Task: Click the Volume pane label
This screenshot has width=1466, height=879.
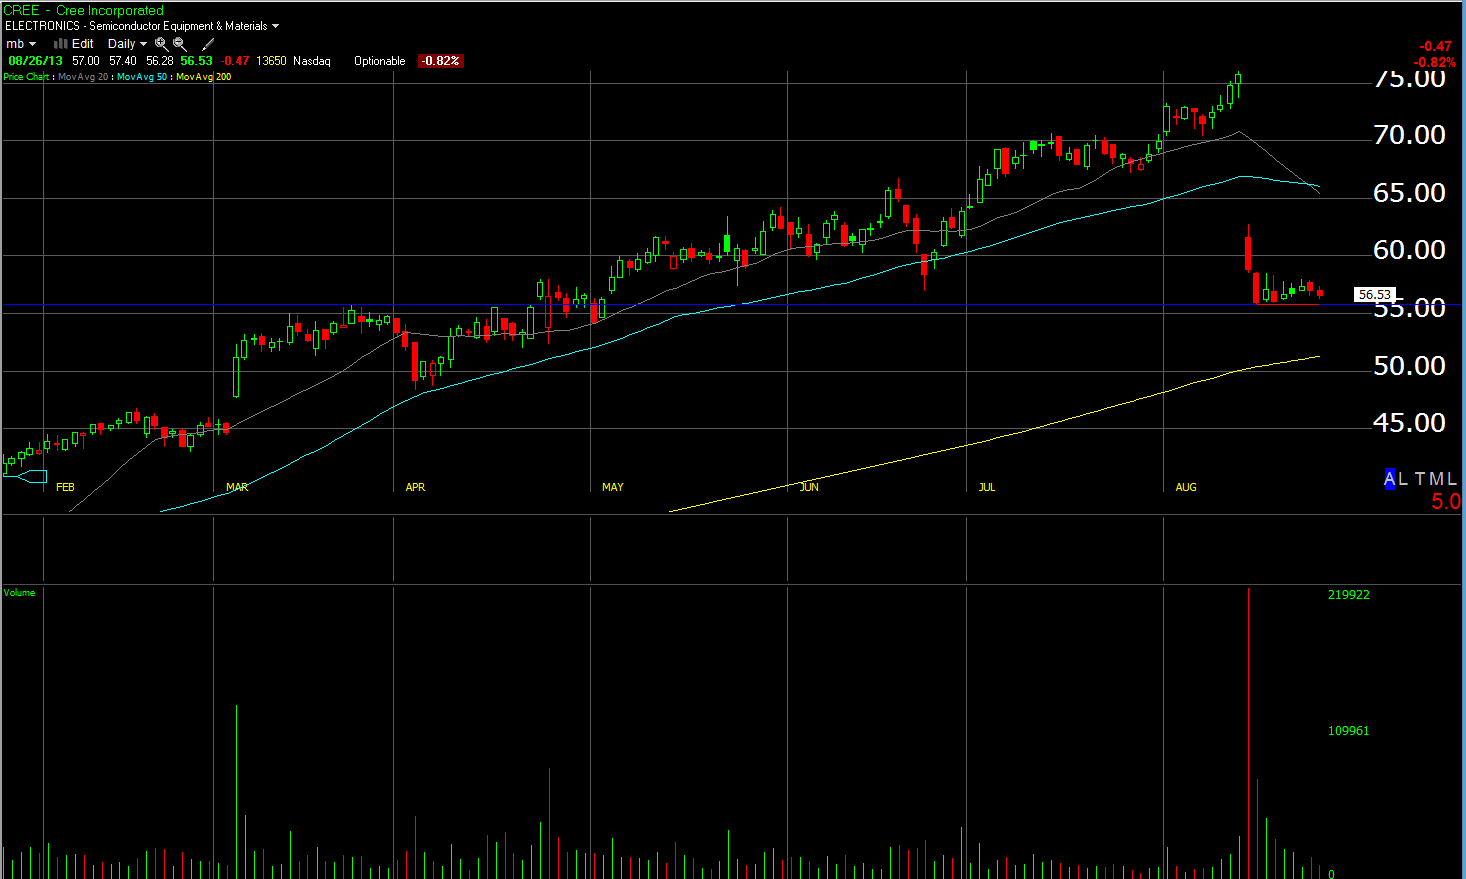Action: [19, 593]
